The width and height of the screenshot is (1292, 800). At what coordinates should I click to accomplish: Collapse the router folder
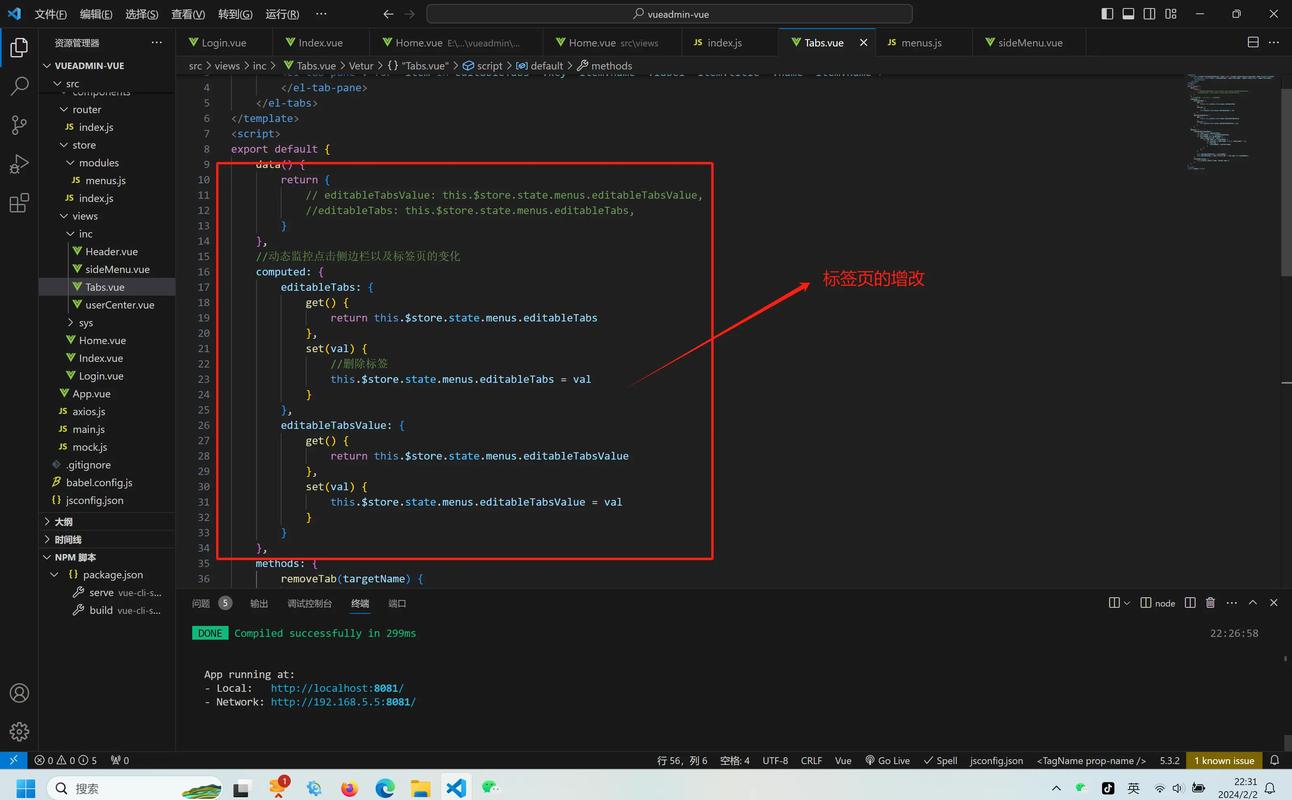(x=87, y=109)
